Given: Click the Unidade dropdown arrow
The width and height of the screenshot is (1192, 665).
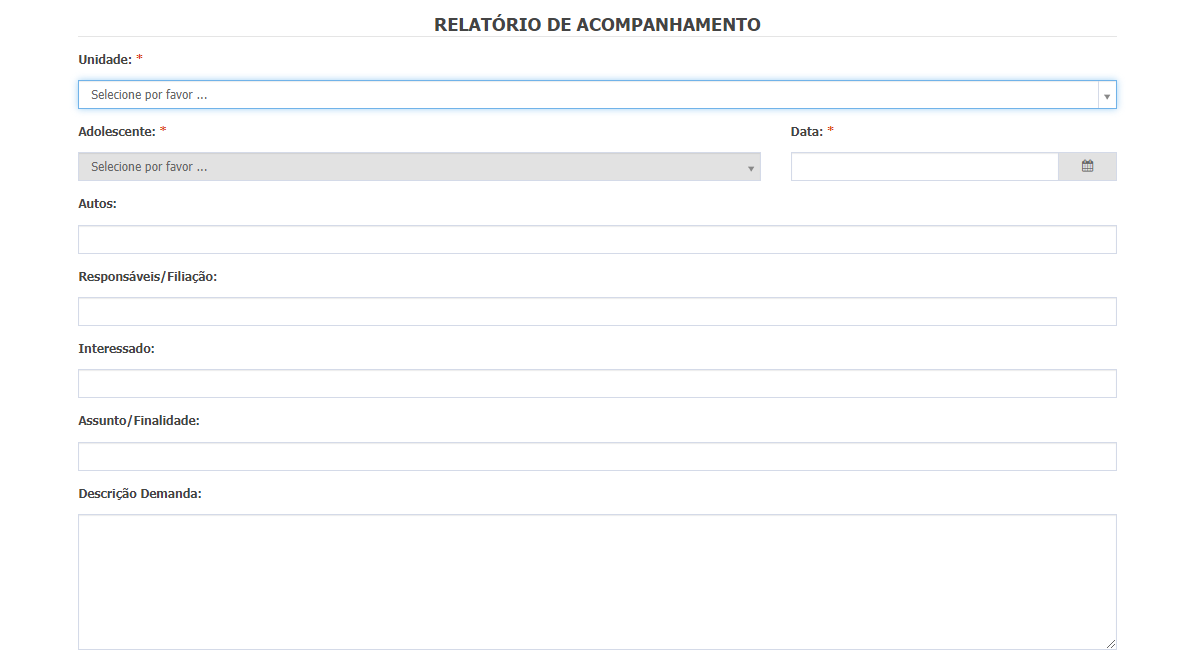Looking at the screenshot, I should pyautogui.click(x=1106, y=96).
